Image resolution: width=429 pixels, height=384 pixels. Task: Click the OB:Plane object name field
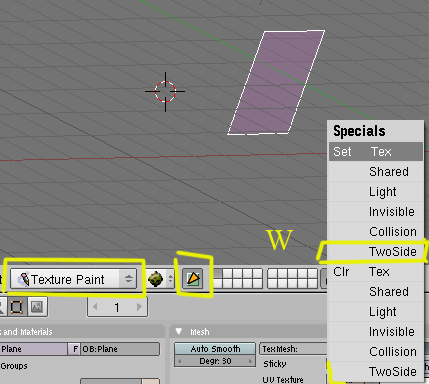[x=120, y=349]
